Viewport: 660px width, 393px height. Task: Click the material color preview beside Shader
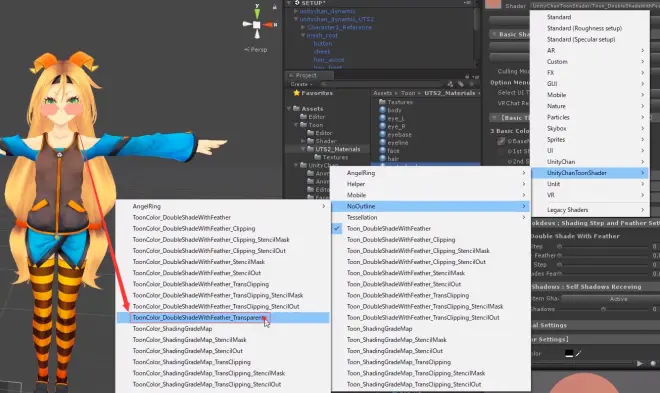coord(493,4)
